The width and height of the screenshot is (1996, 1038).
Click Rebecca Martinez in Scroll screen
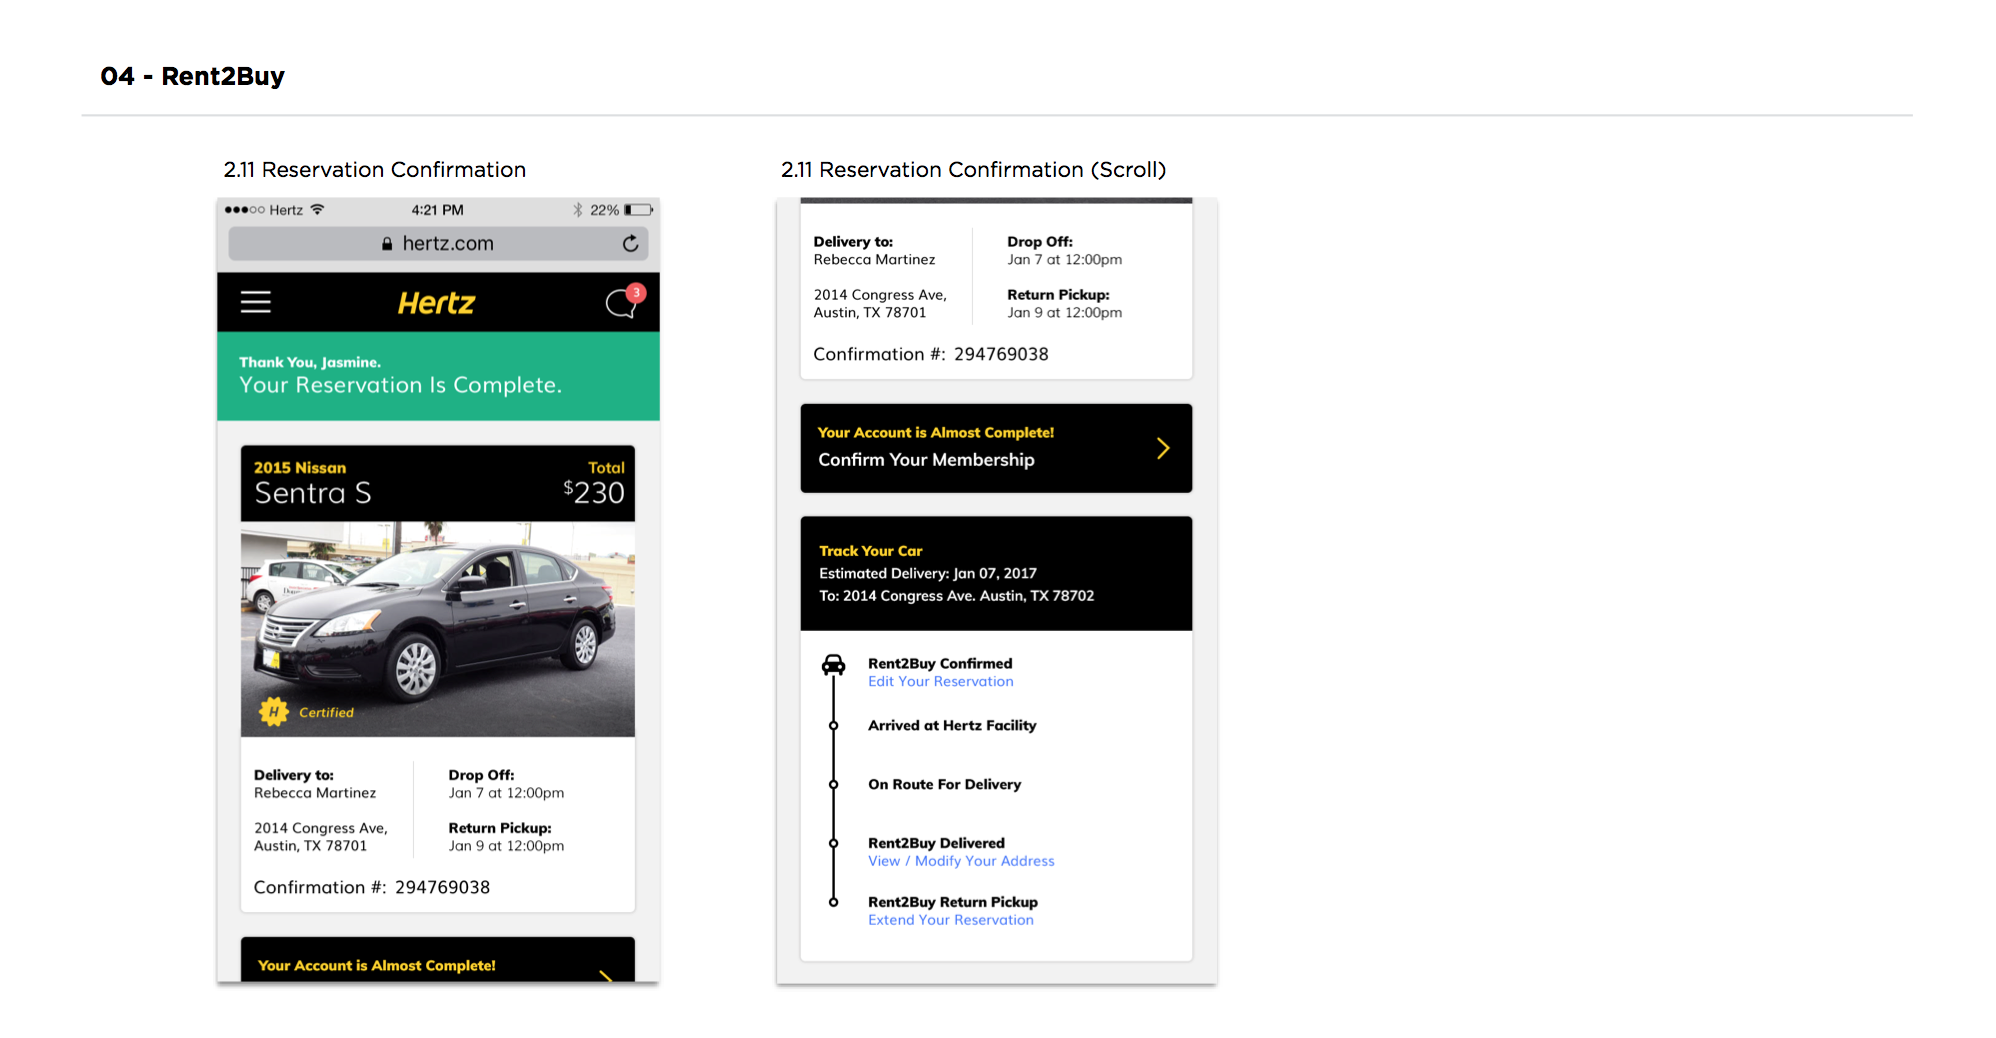coord(874,260)
